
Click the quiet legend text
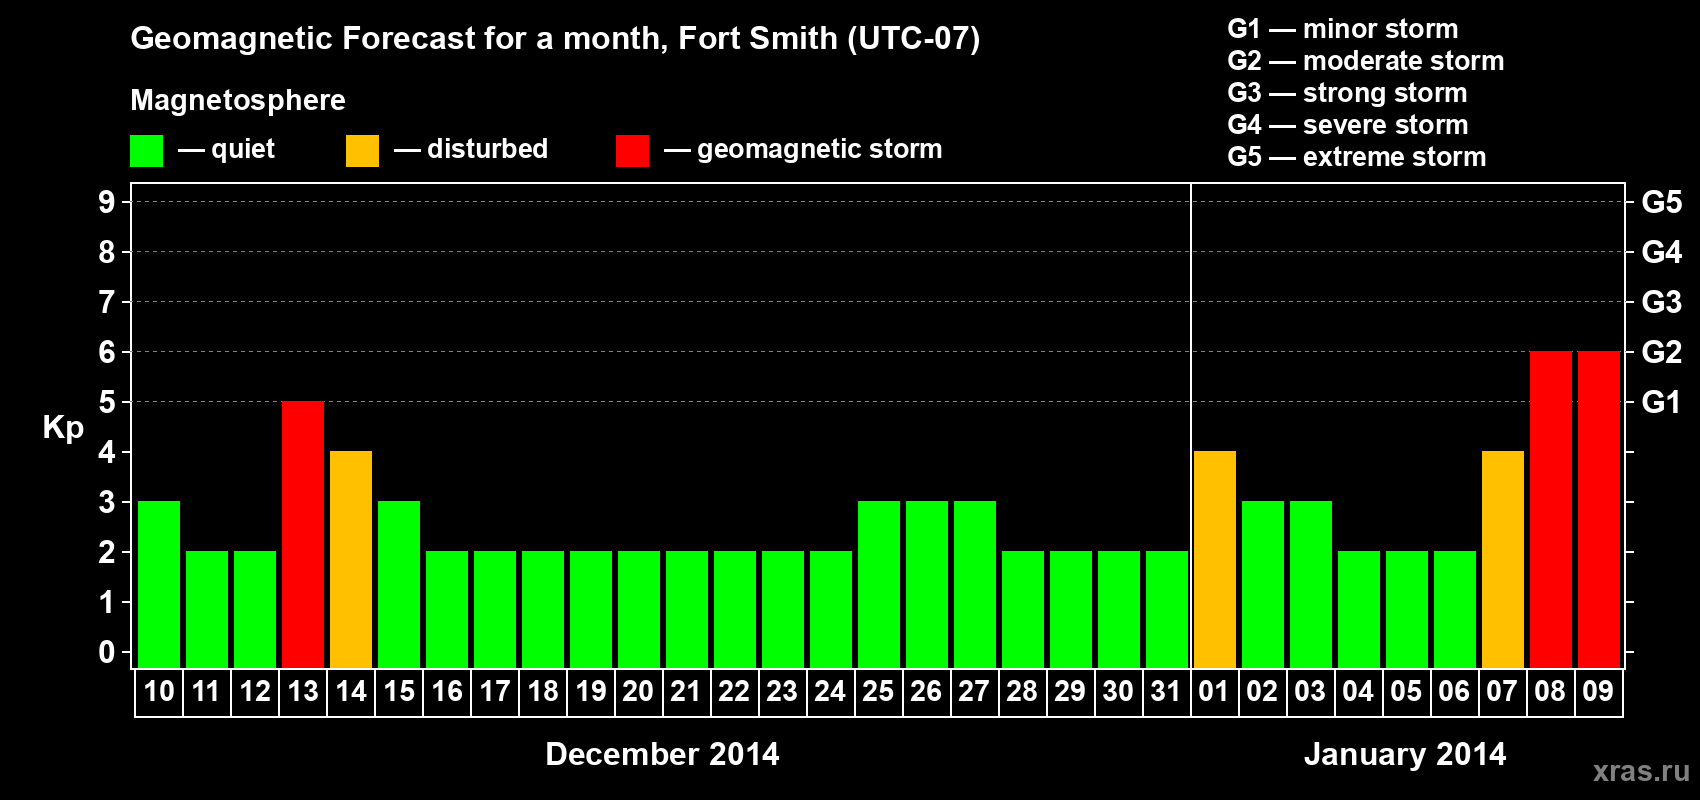point(243,150)
